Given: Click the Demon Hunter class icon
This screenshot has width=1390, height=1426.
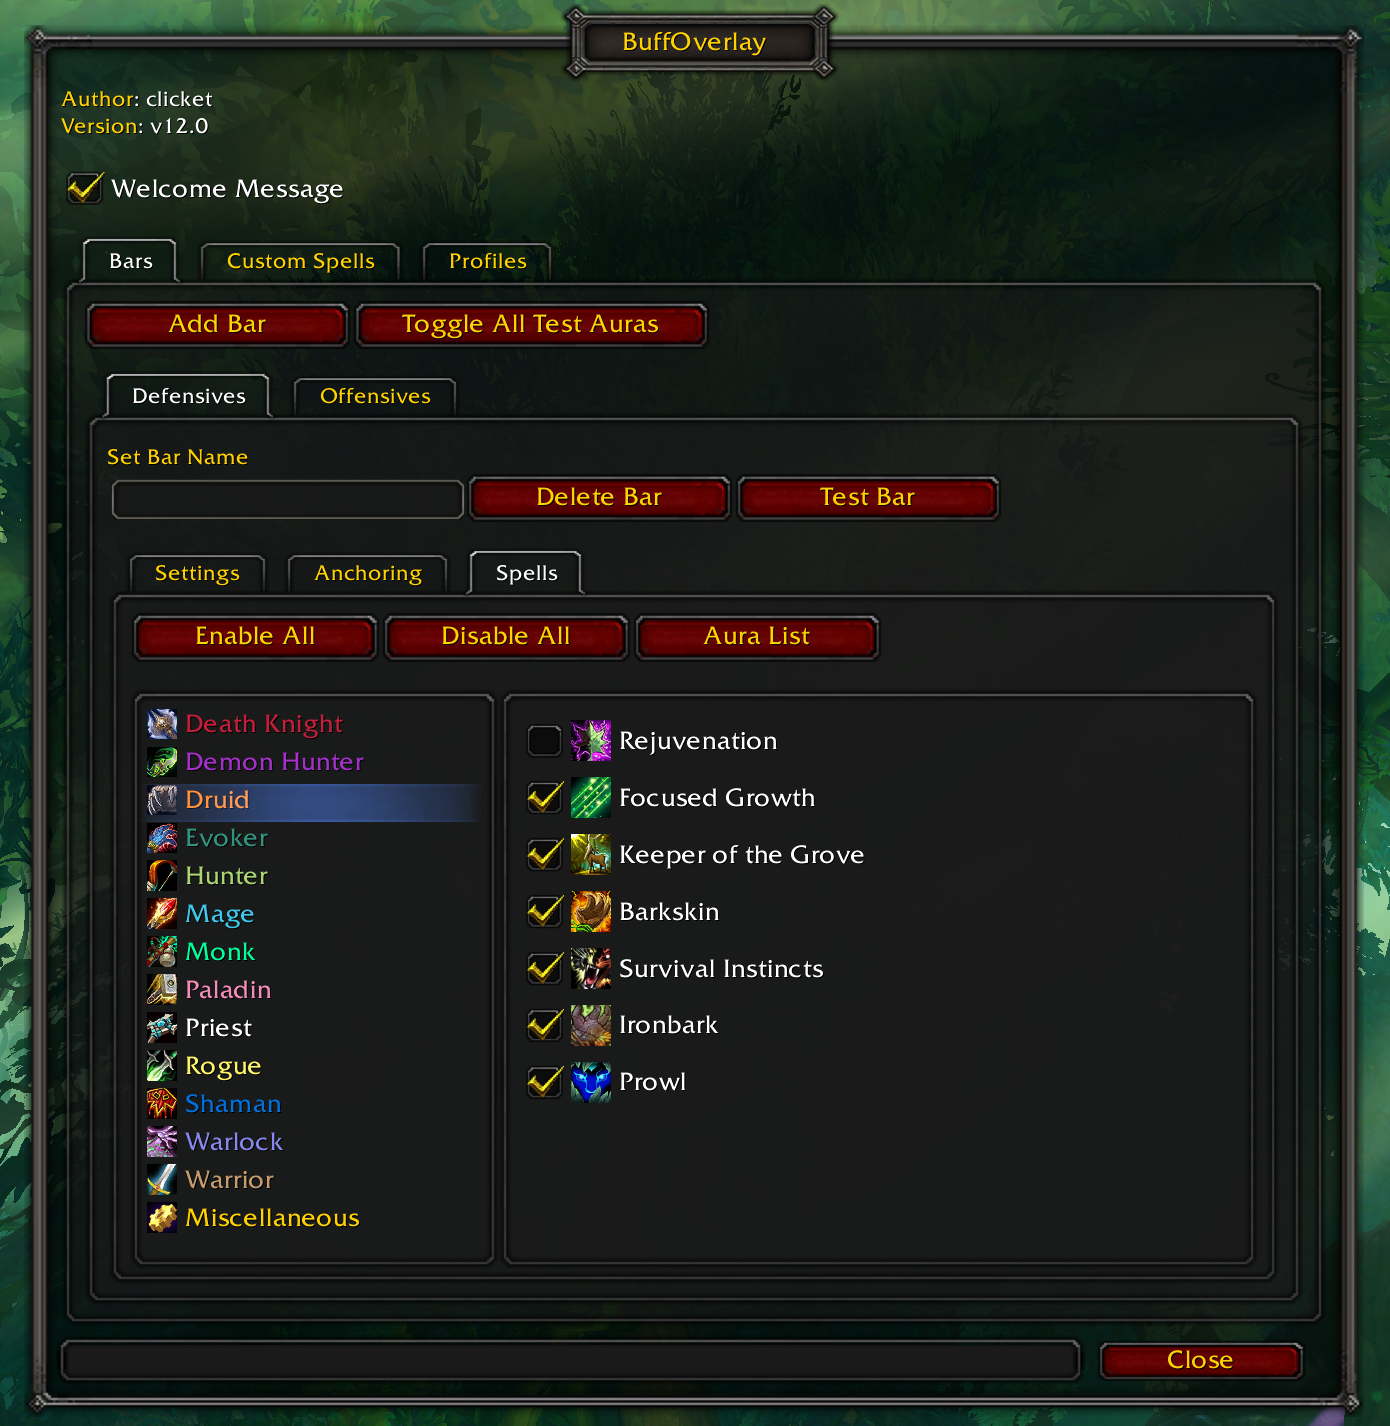Looking at the screenshot, I should tap(162, 762).
